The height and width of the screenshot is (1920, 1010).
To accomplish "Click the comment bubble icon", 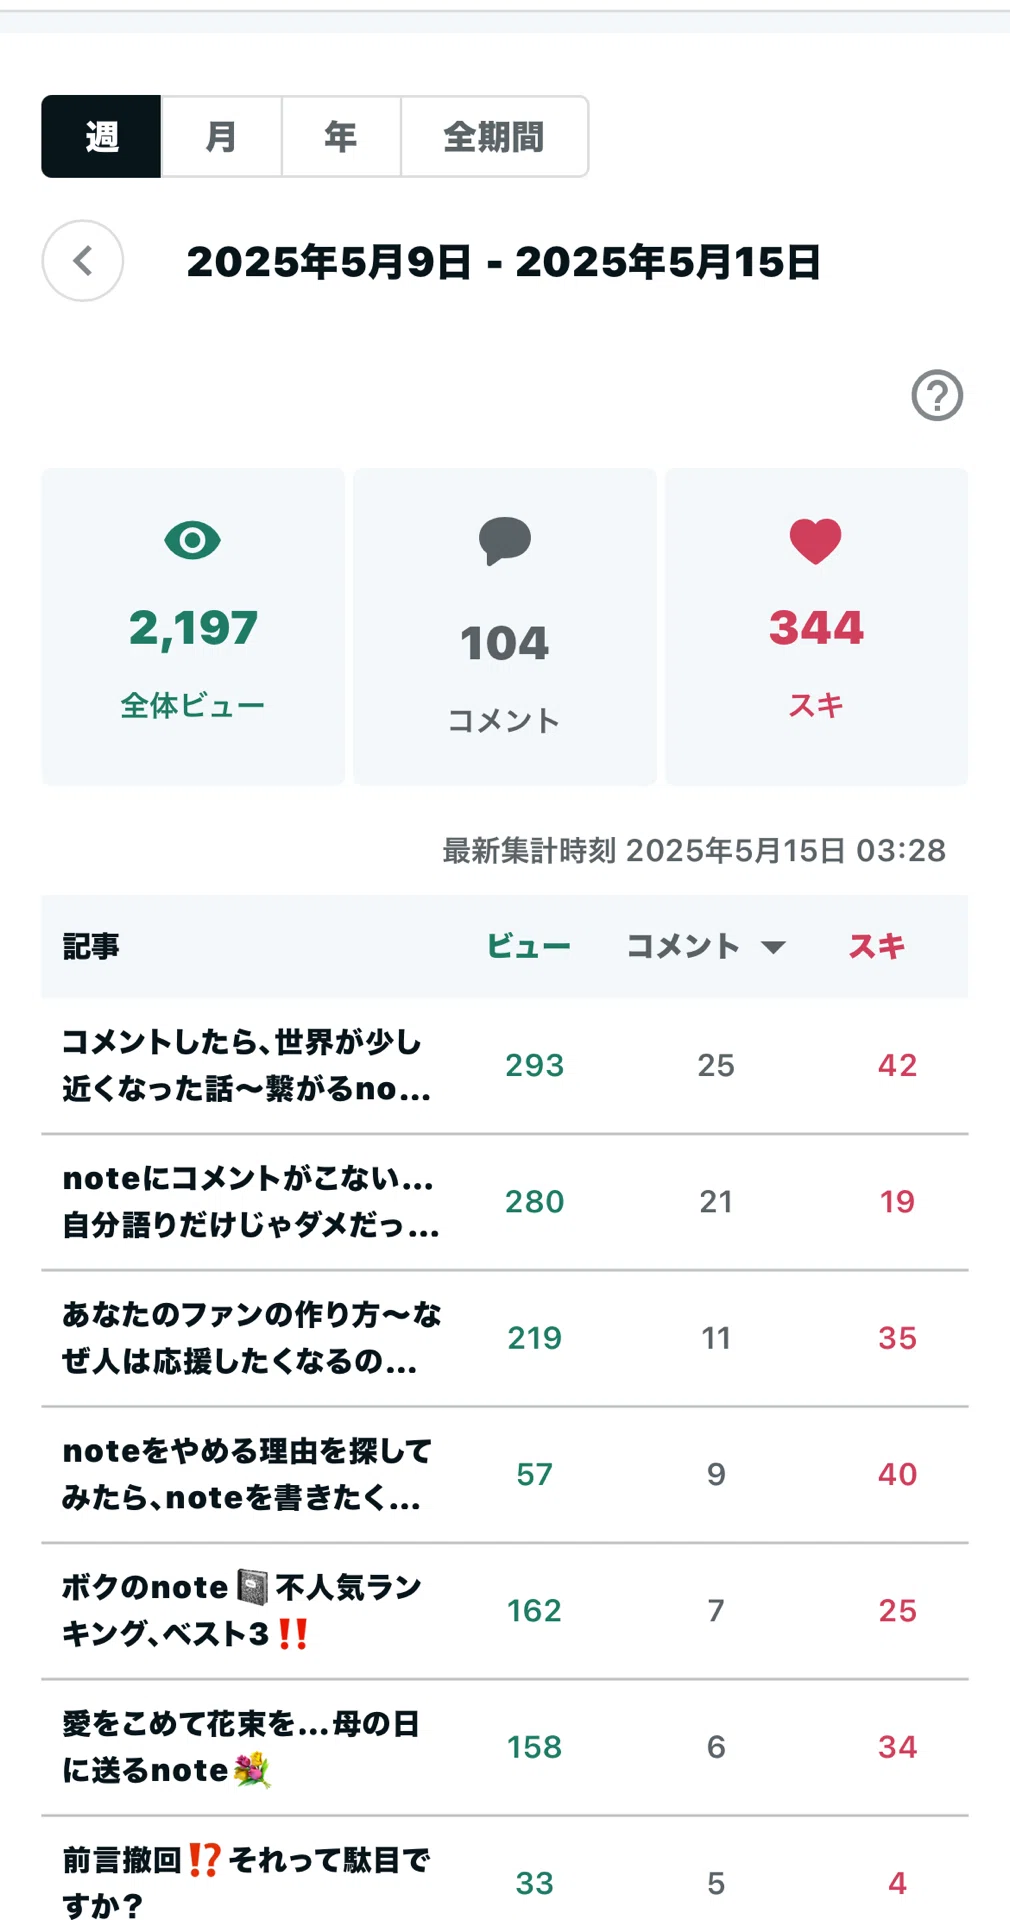I will tap(505, 541).
